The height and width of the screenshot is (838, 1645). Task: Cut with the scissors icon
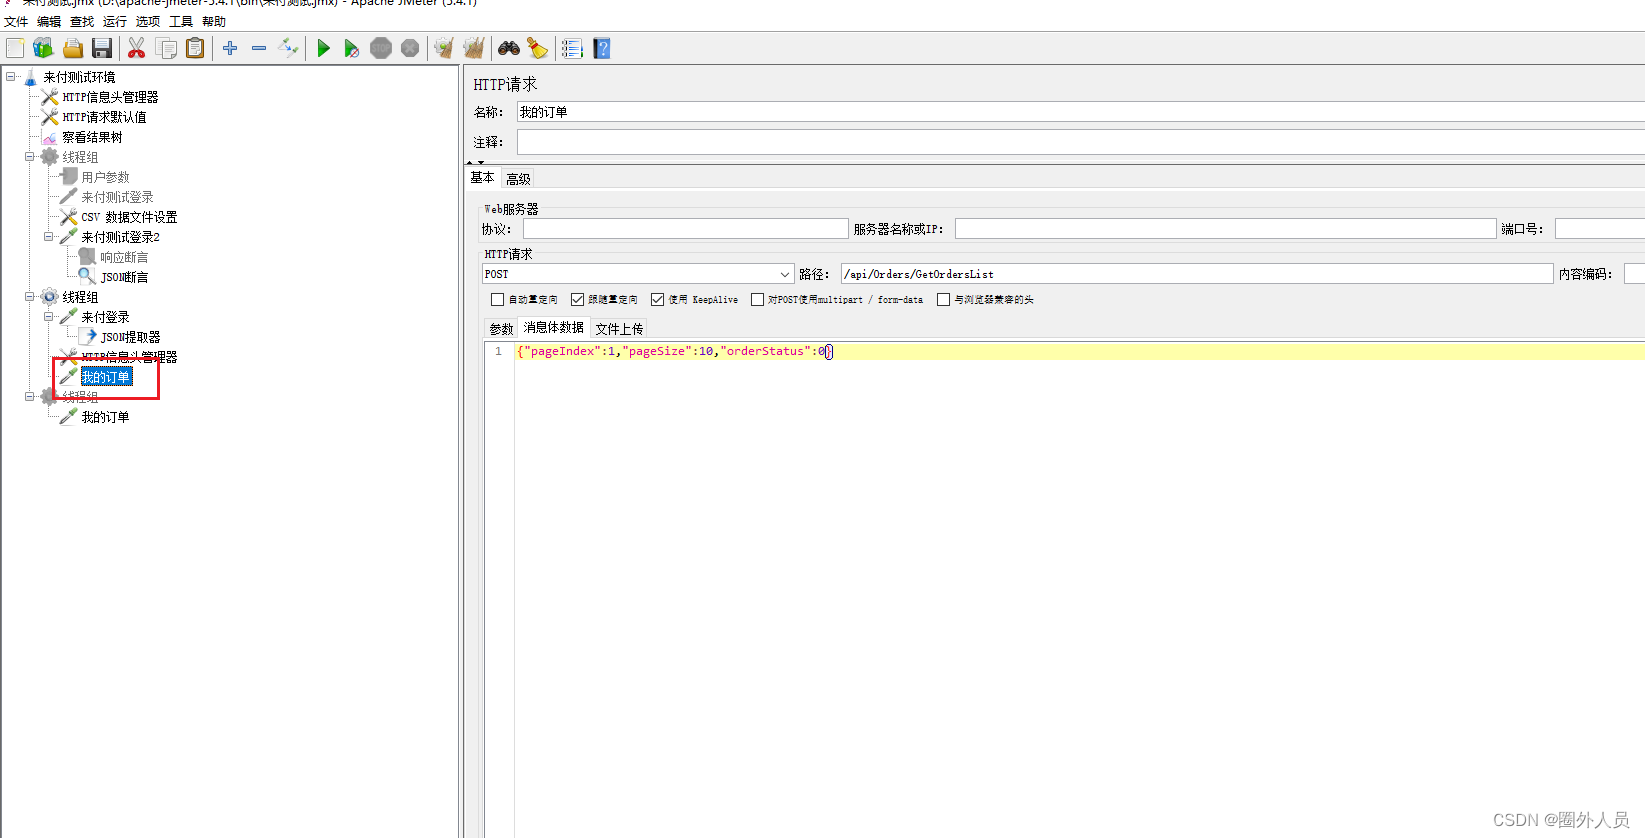pyautogui.click(x=137, y=48)
